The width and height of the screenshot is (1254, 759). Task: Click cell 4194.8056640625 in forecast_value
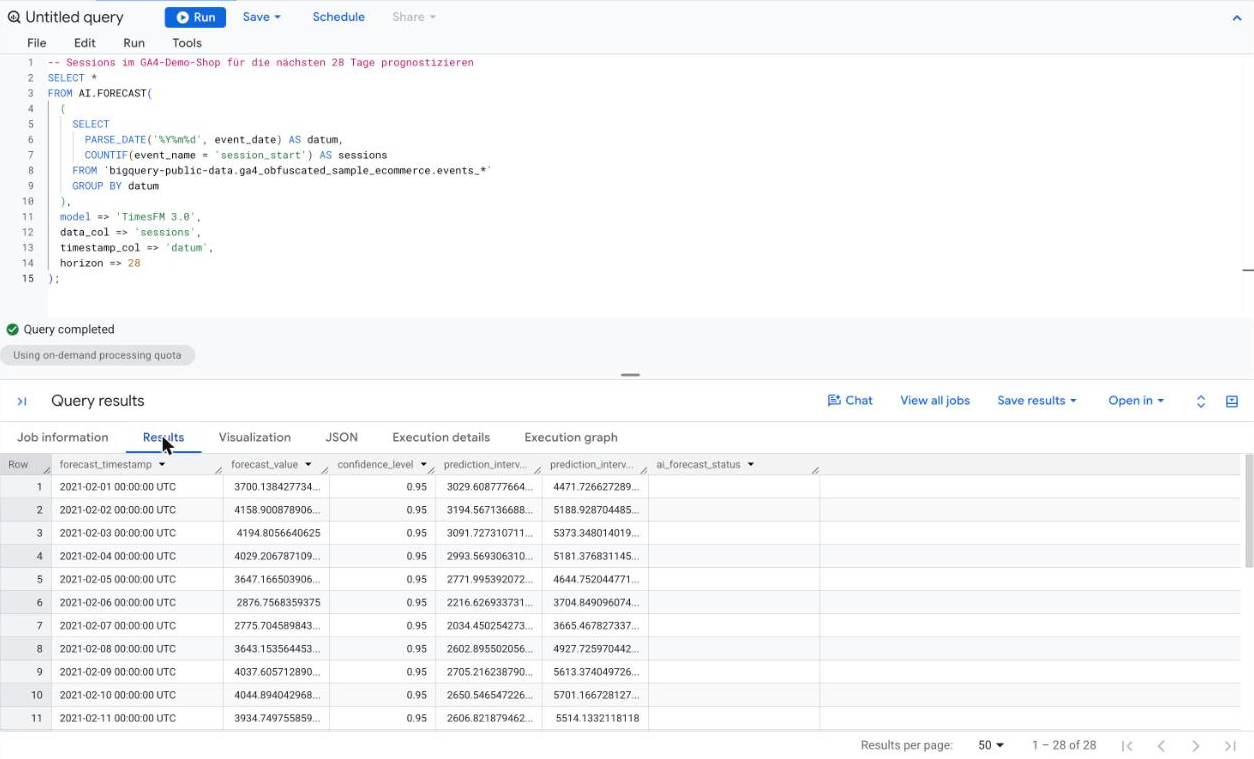(276, 533)
